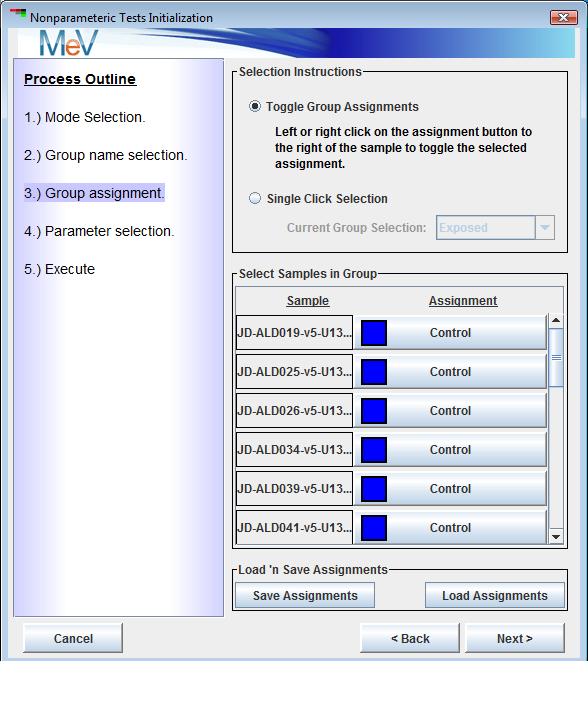The height and width of the screenshot is (704, 588).
Task: Click blue color swatch for JD-ALD034
Action: point(374,450)
